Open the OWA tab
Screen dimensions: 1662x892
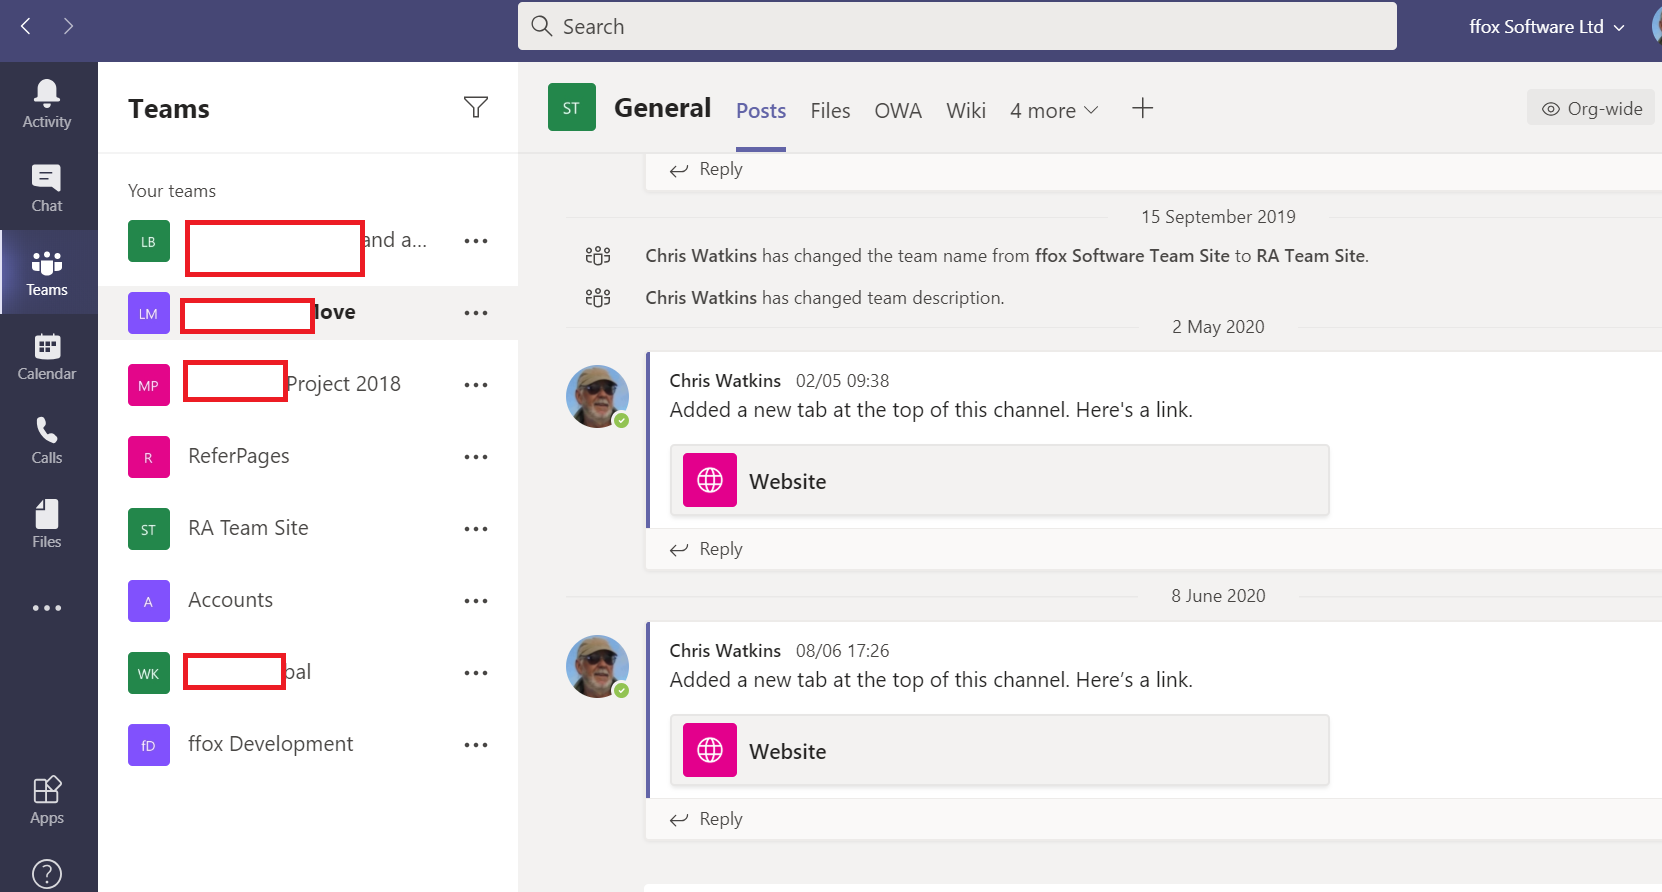point(898,111)
